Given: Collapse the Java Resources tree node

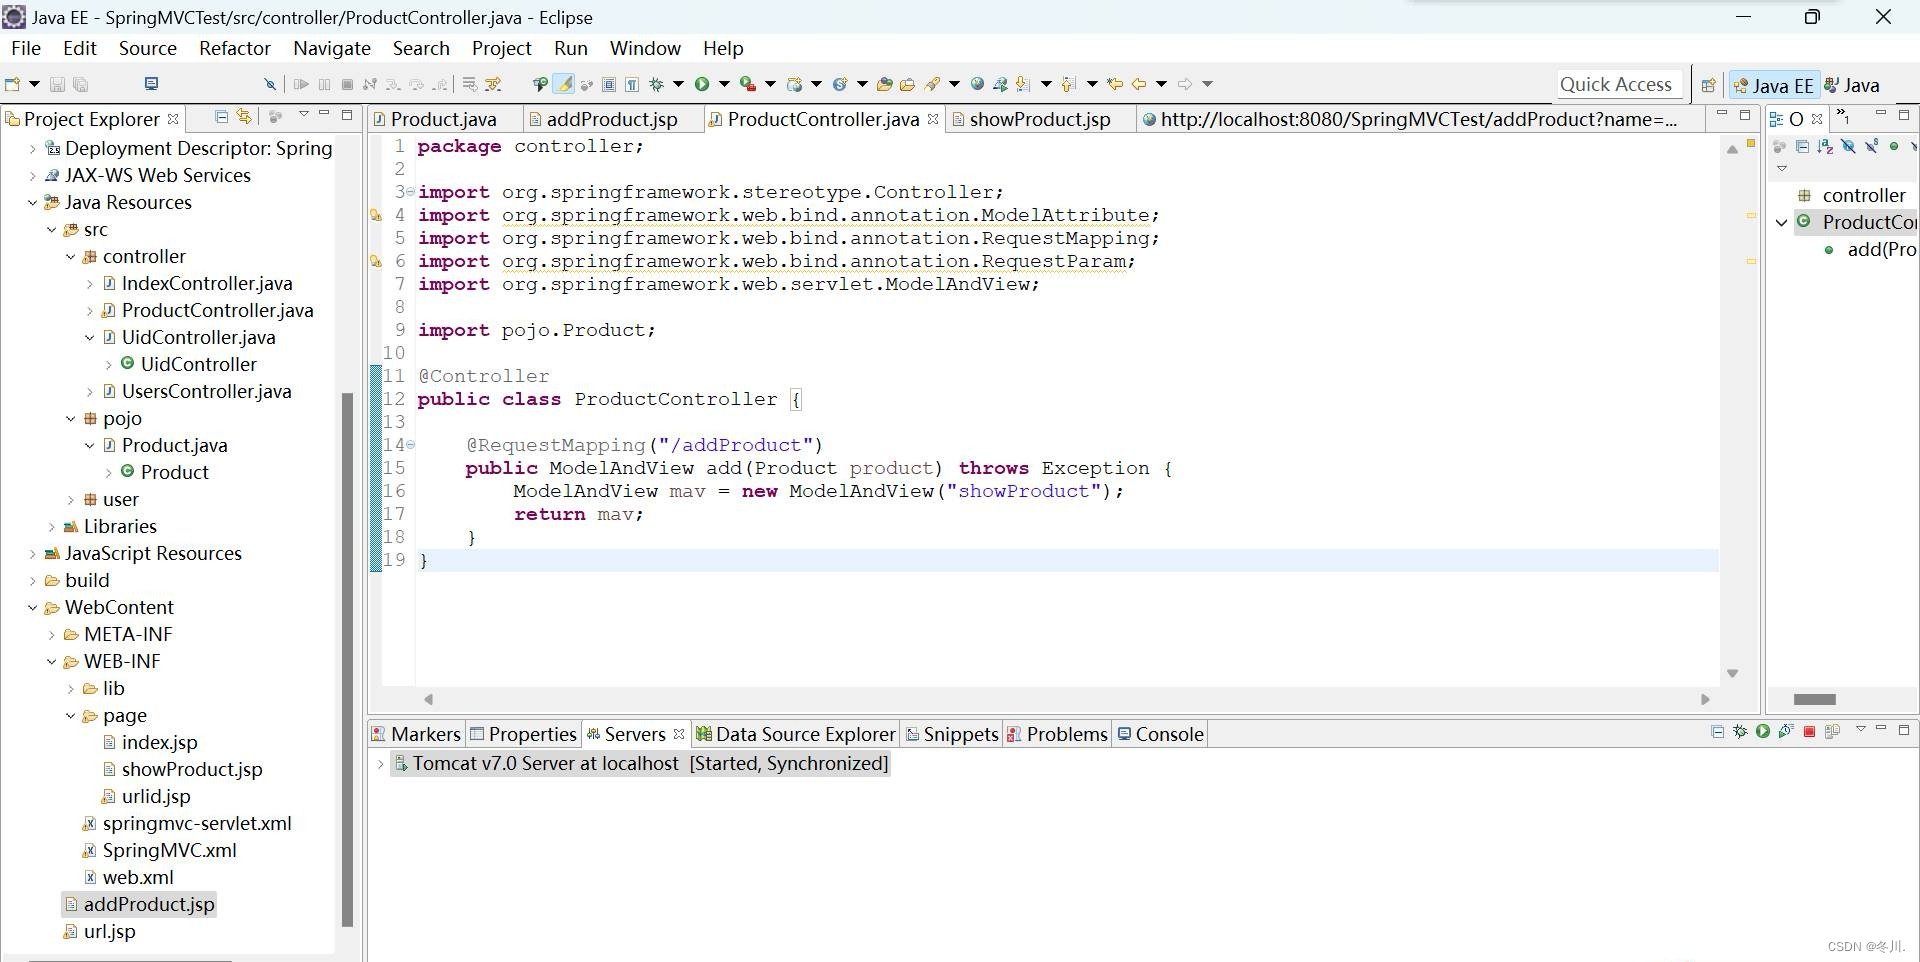Looking at the screenshot, I should point(32,202).
